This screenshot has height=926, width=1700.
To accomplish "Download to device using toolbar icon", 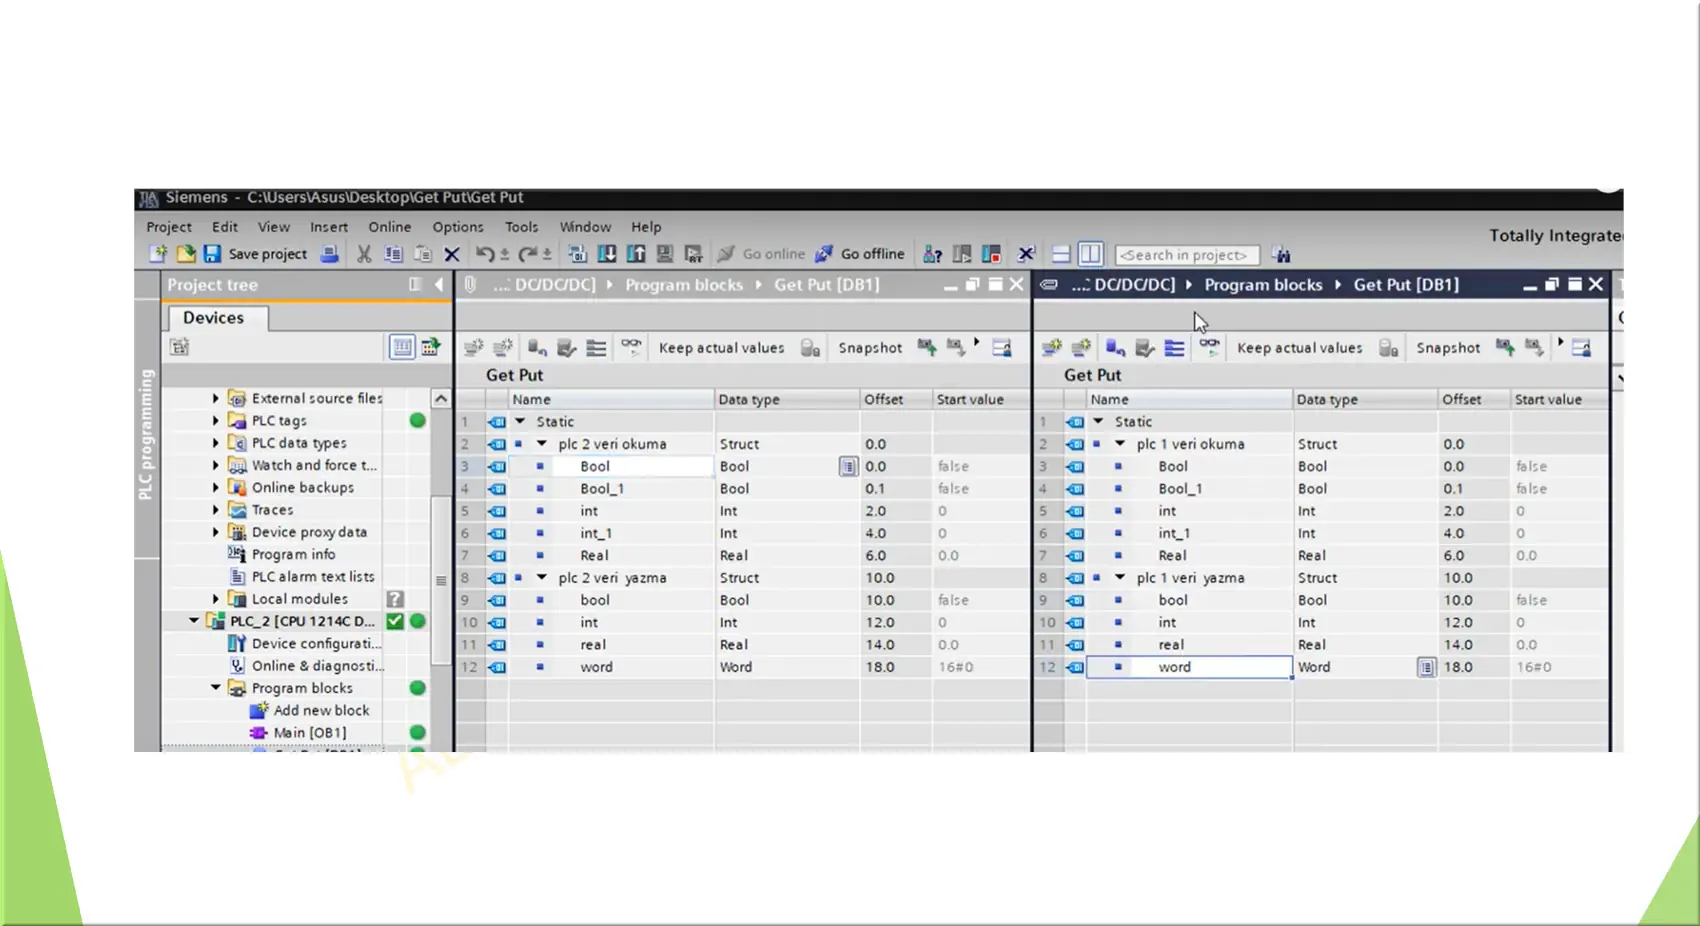I will tap(606, 254).
